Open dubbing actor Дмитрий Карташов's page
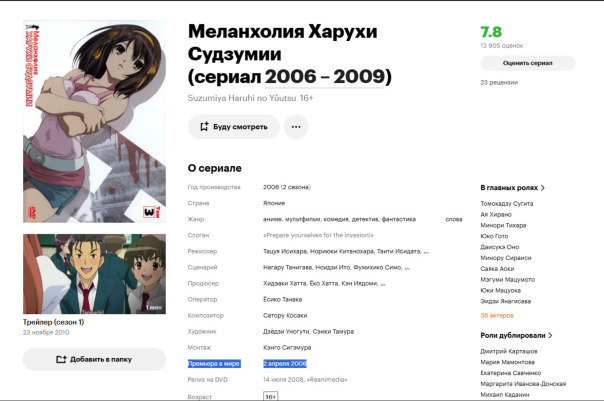Image resolution: width=604 pixels, height=401 pixels. [509, 351]
